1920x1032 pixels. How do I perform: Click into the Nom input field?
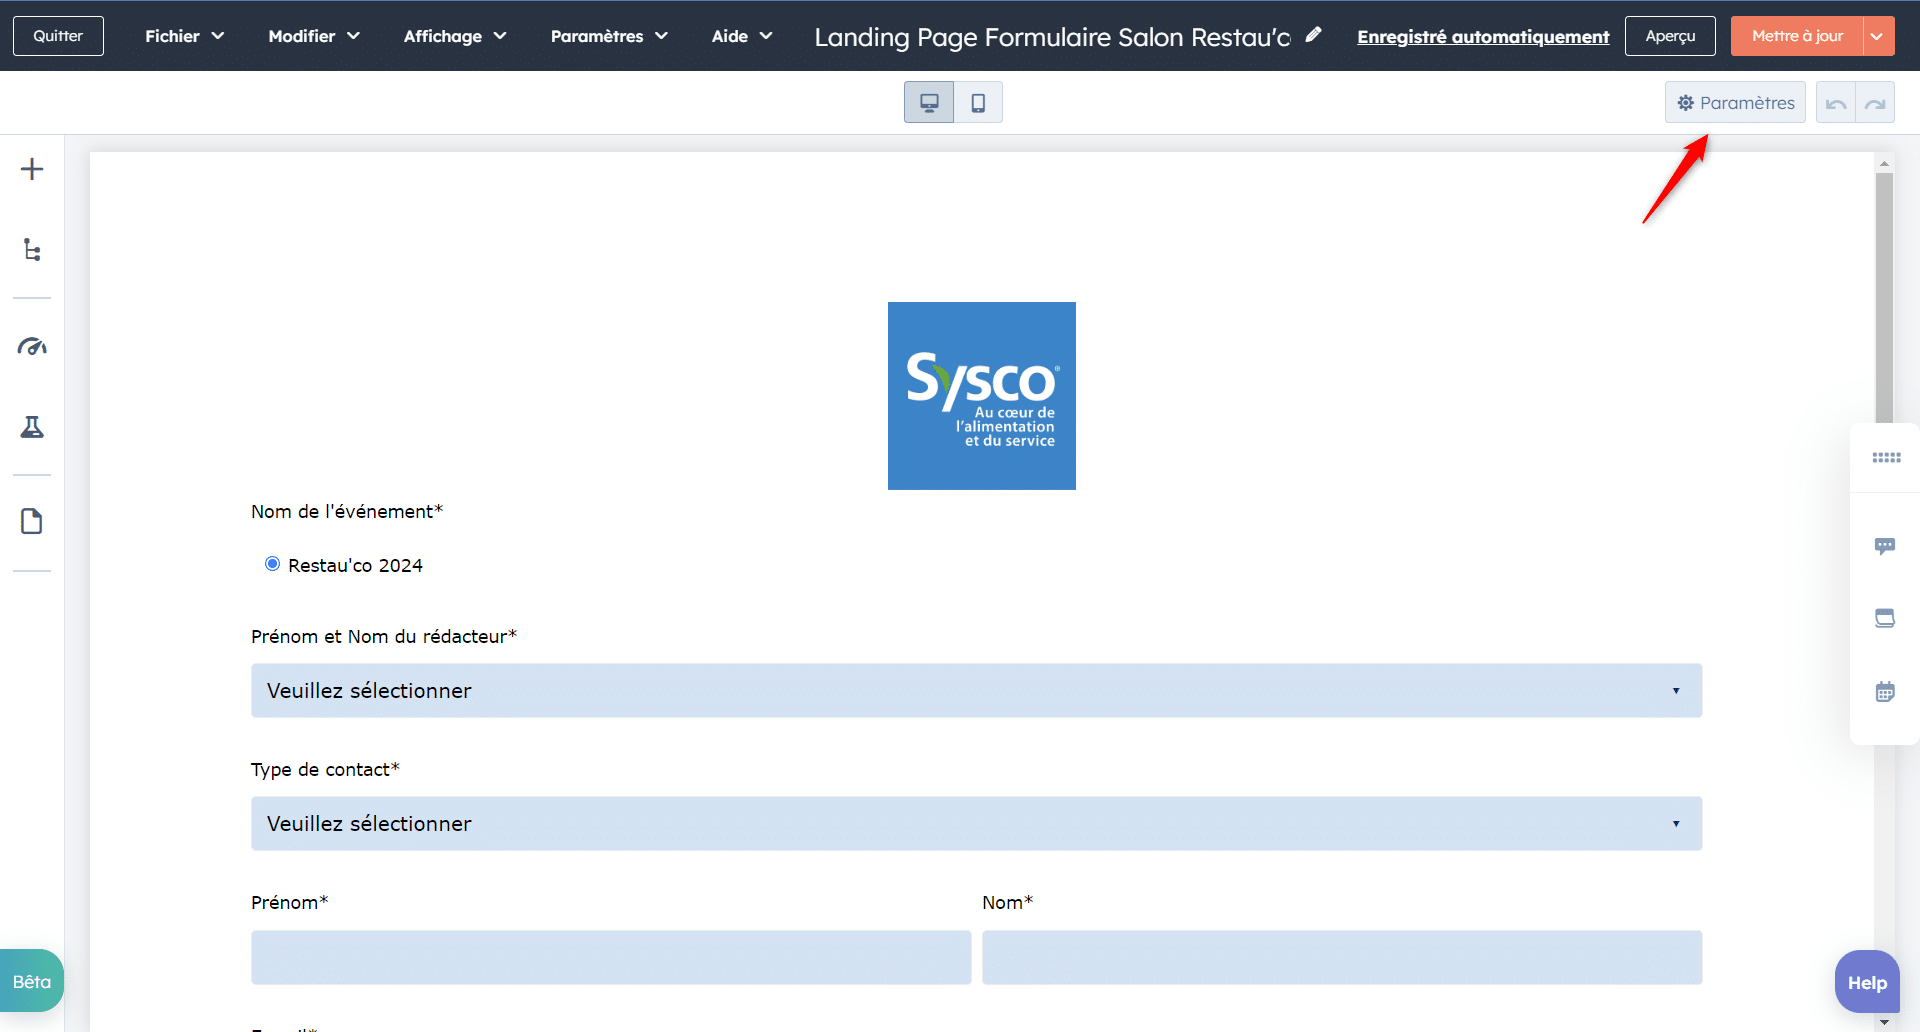click(x=1342, y=958)
